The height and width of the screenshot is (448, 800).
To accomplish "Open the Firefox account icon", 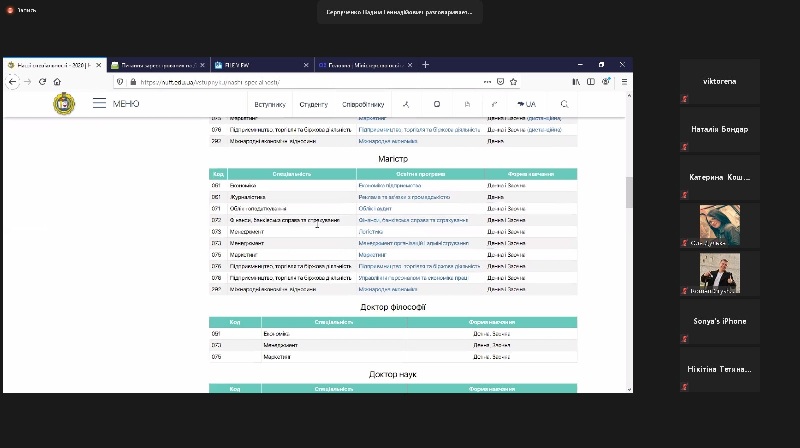I will click(x=606, y=82).
